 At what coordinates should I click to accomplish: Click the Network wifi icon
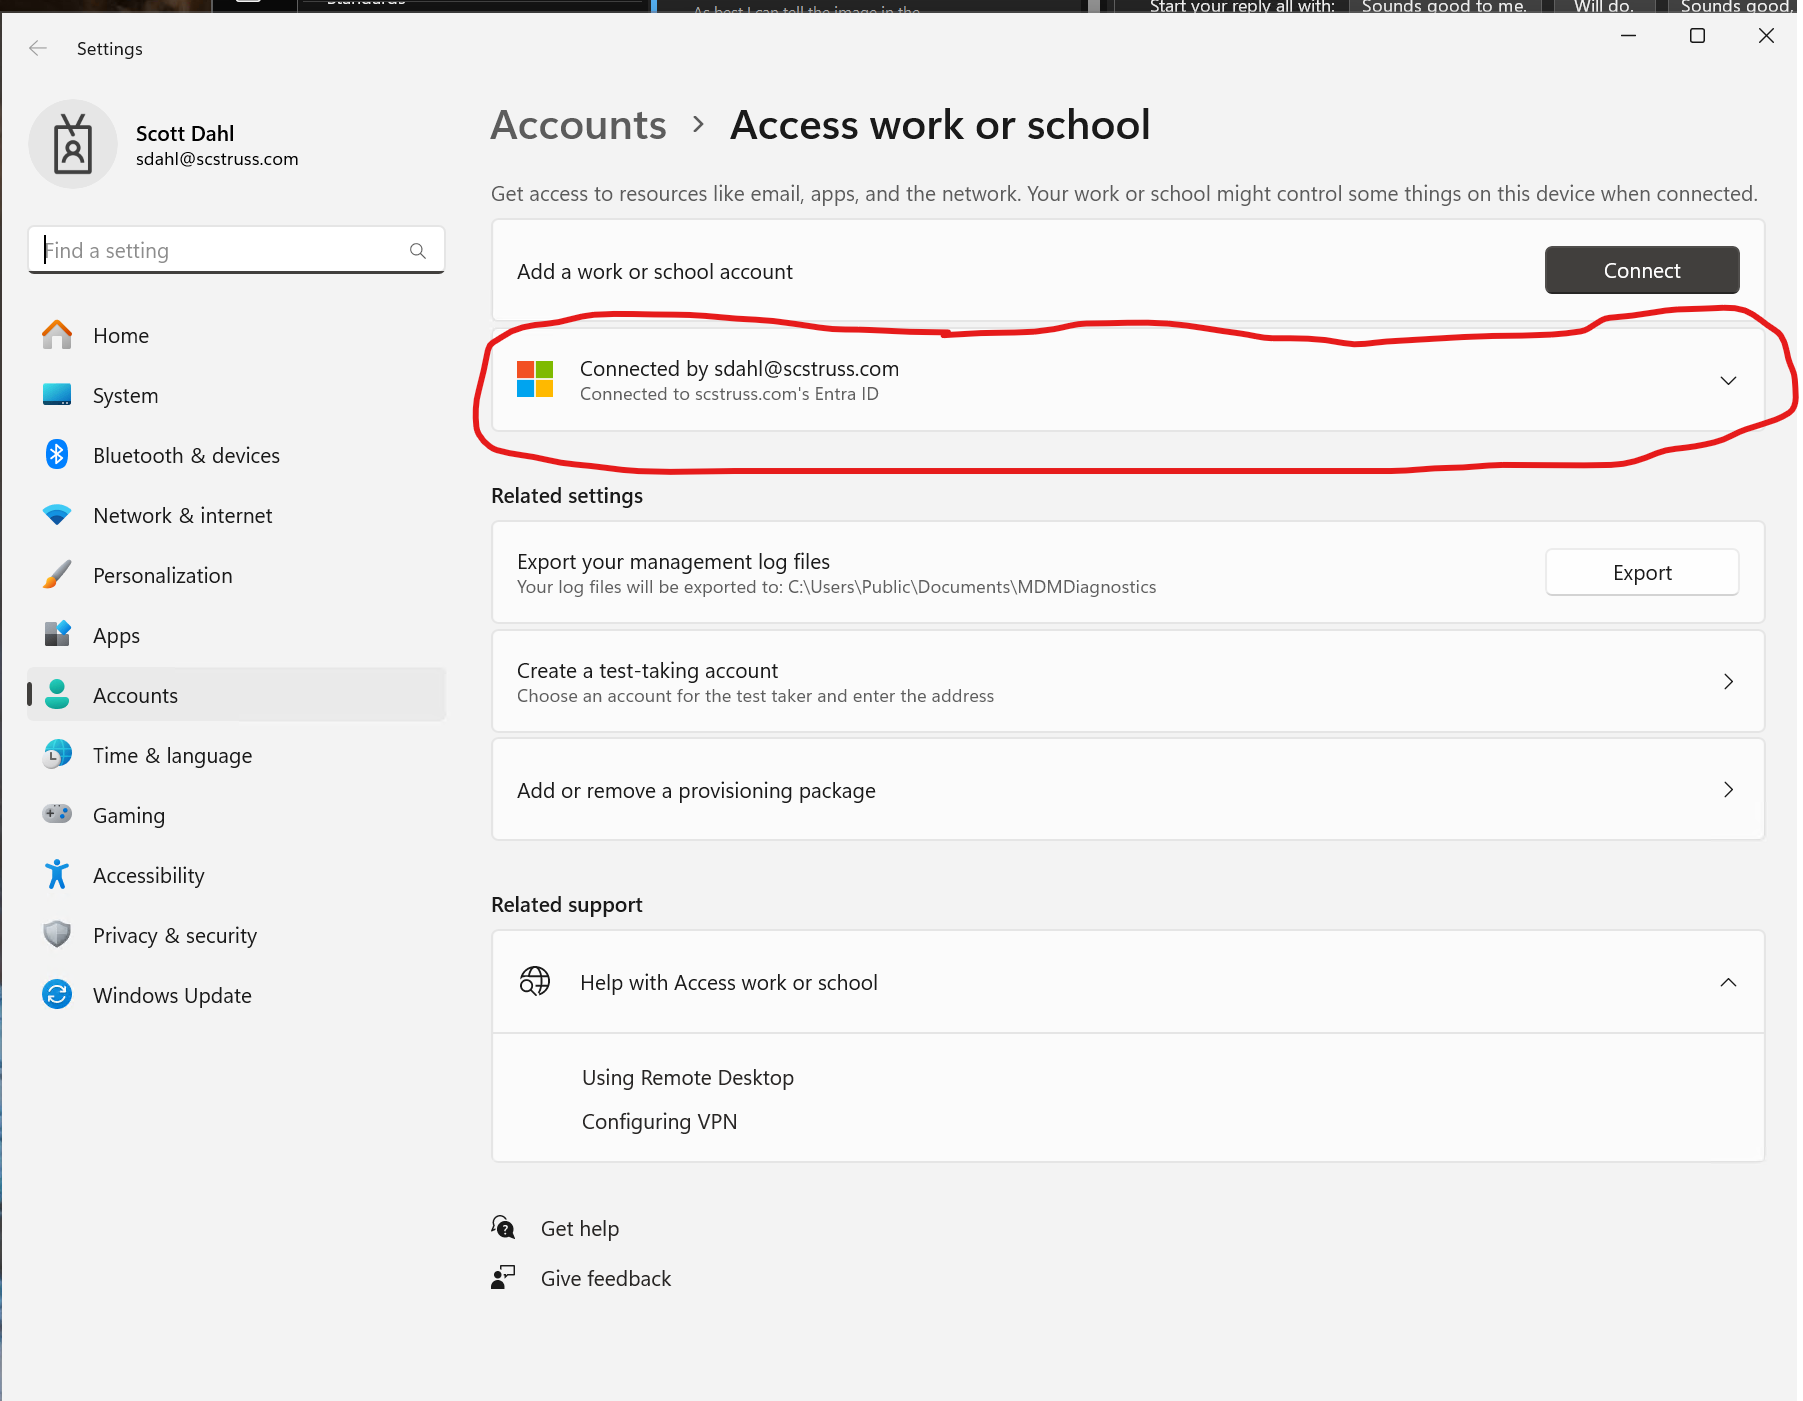click(x=57, y=515)
